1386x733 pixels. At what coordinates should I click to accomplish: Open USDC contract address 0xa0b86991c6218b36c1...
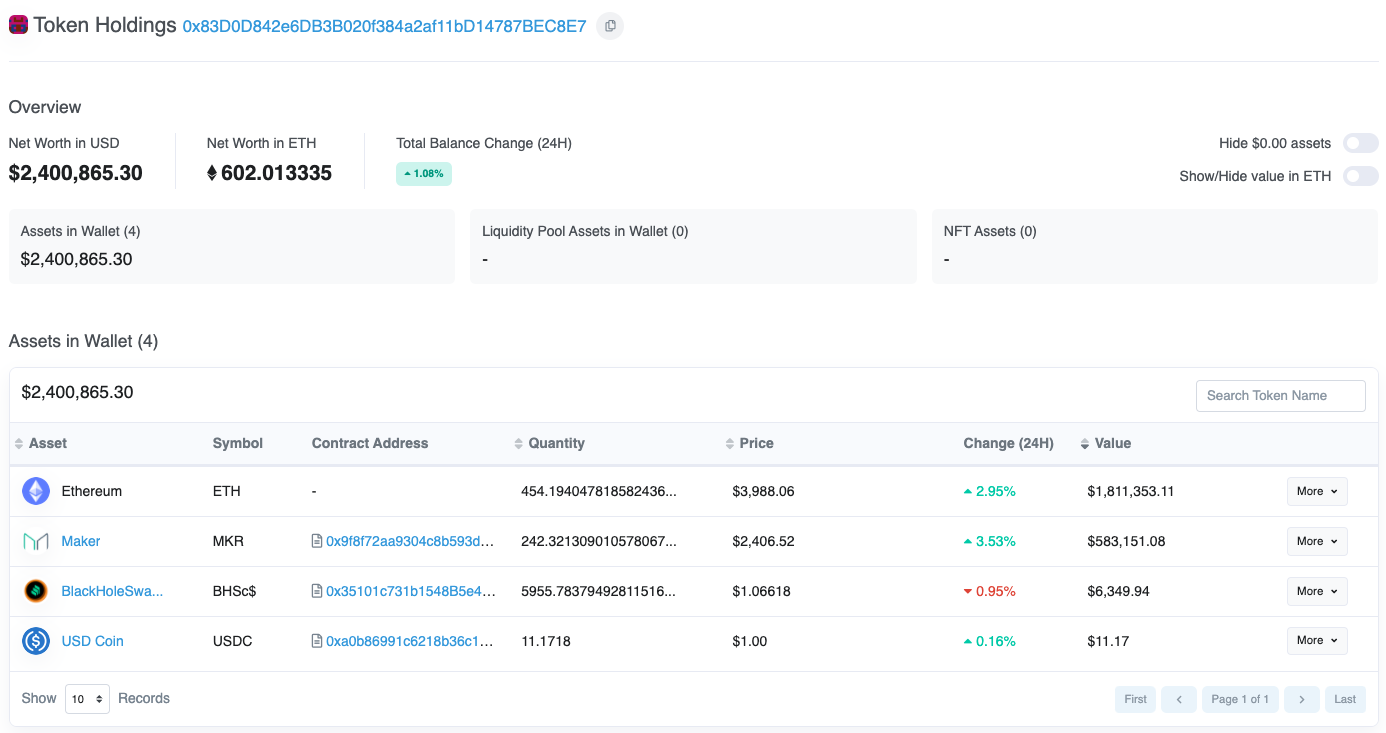click(410, 641)
